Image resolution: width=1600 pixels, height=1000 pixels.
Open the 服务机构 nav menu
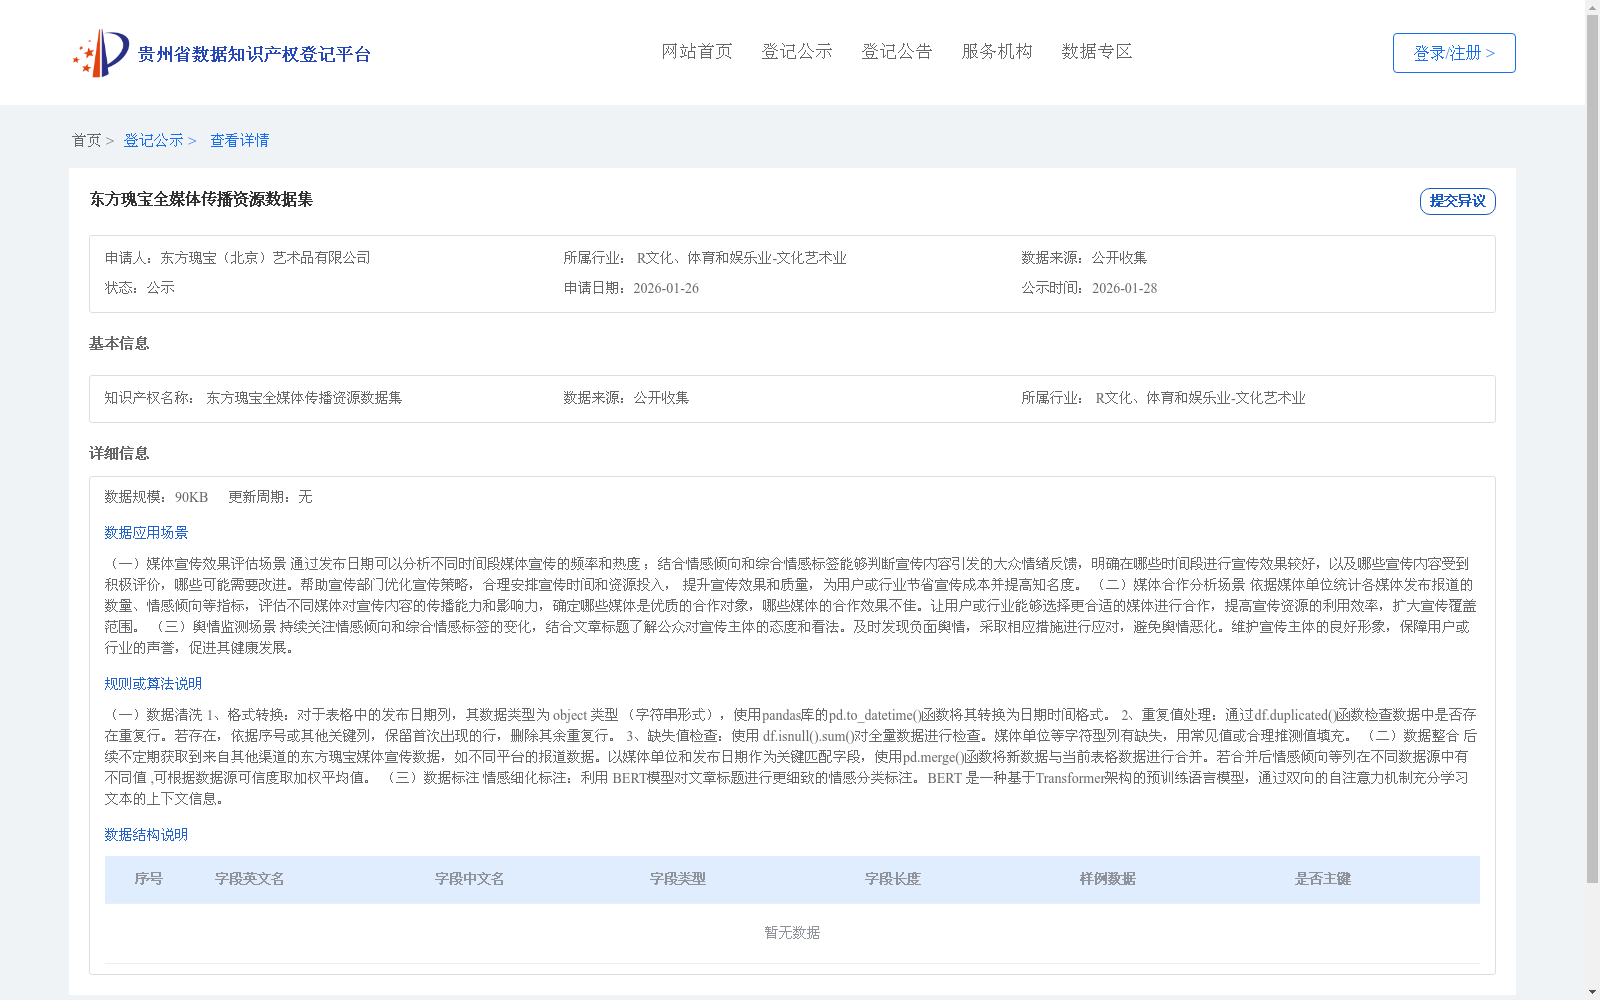(x=997, y=51)
